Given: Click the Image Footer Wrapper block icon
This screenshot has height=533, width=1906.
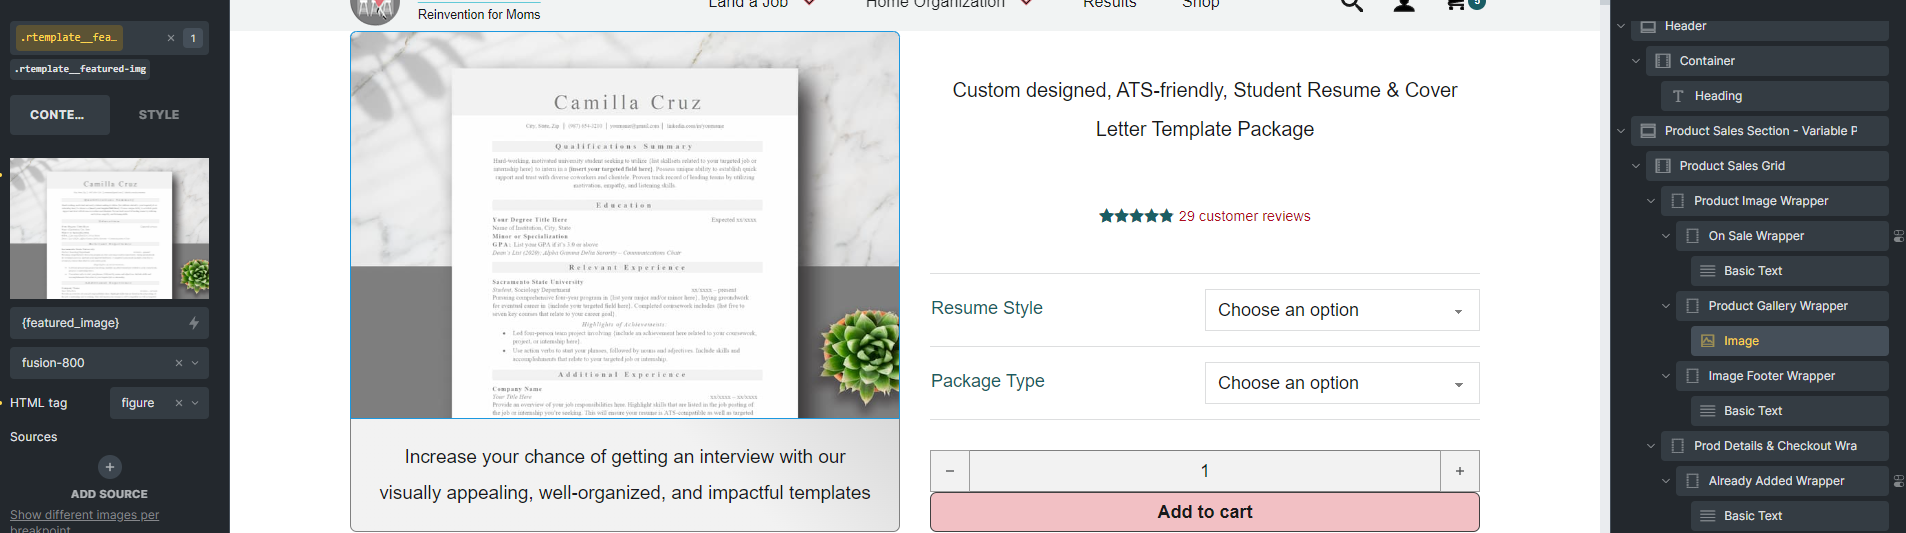Looking at the screenshot, I should 1692,376.
